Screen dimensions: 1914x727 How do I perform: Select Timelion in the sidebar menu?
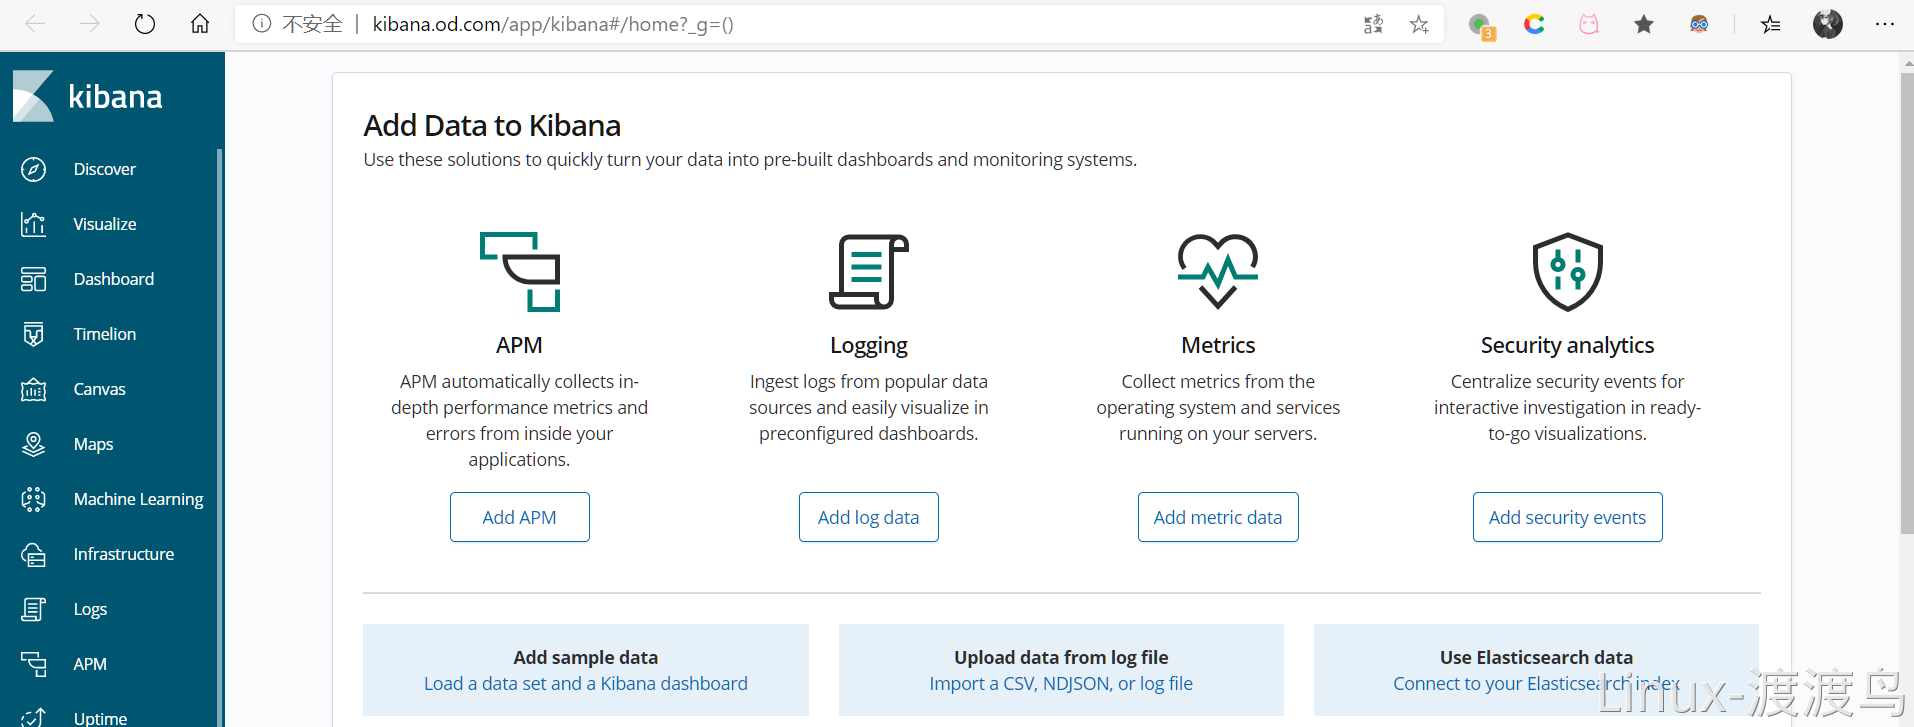pos(105,334)
